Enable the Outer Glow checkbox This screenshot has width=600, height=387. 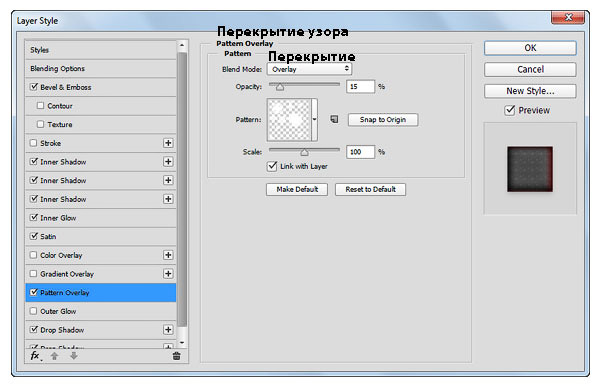[x=34, y=311]
